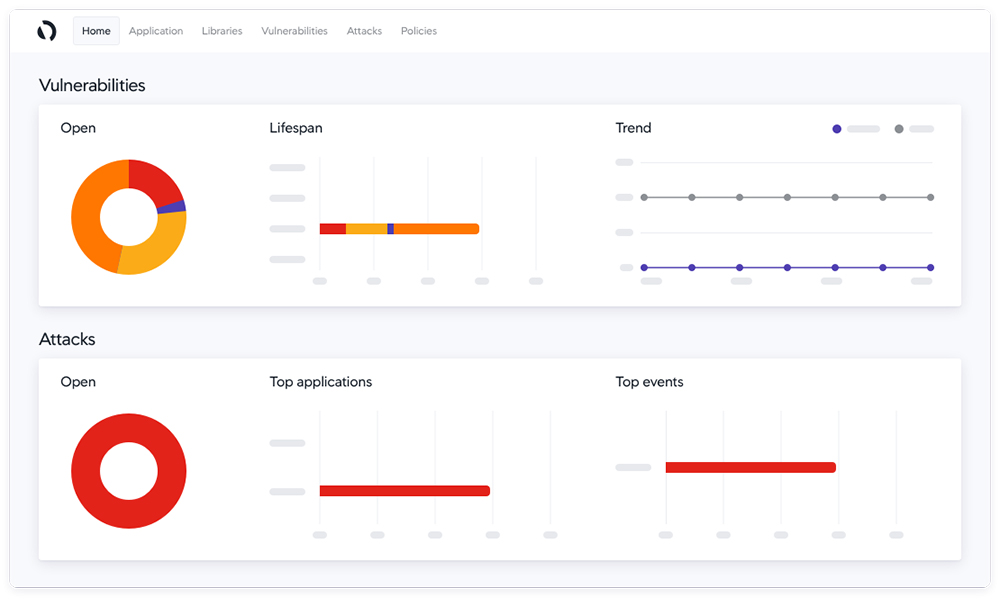Click the yellow segment of Lifespan bar
1000x600 pixels.
(367, 229)
